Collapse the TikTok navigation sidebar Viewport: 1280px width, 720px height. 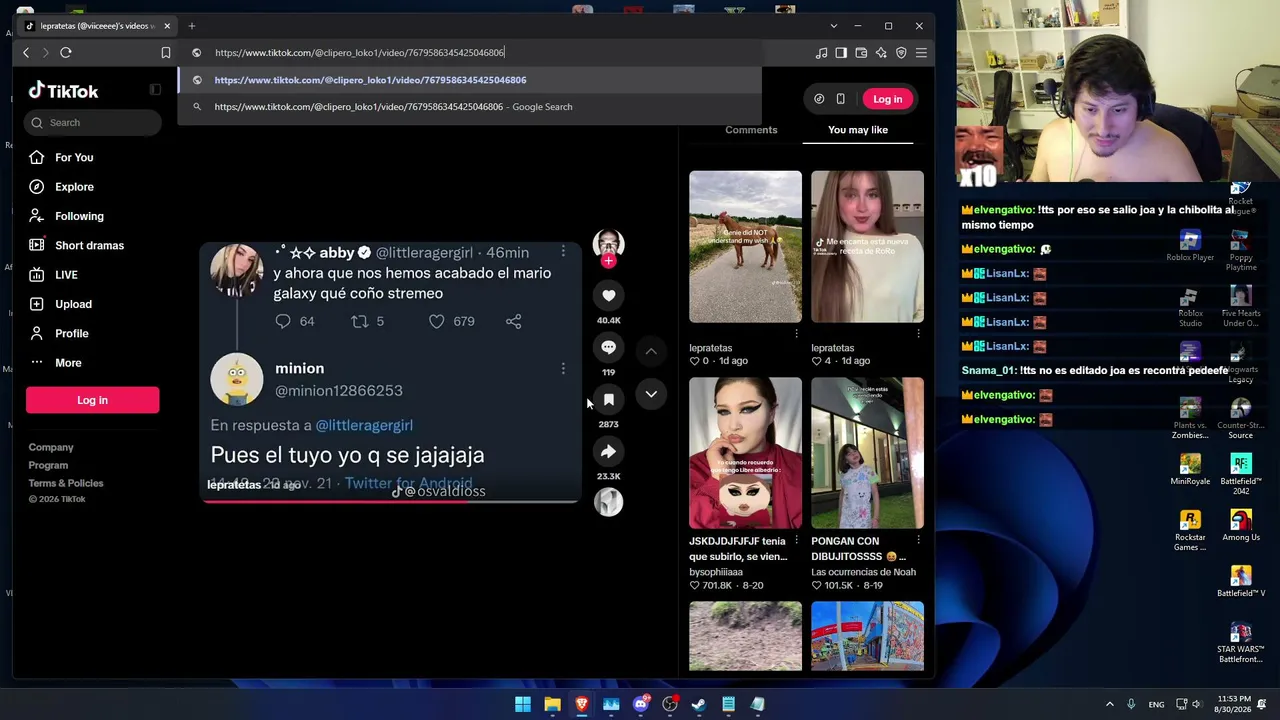[x=155, y=90]
